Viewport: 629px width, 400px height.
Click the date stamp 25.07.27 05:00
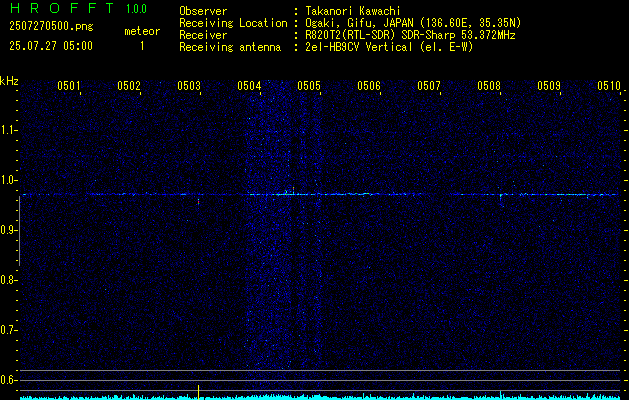51,46
